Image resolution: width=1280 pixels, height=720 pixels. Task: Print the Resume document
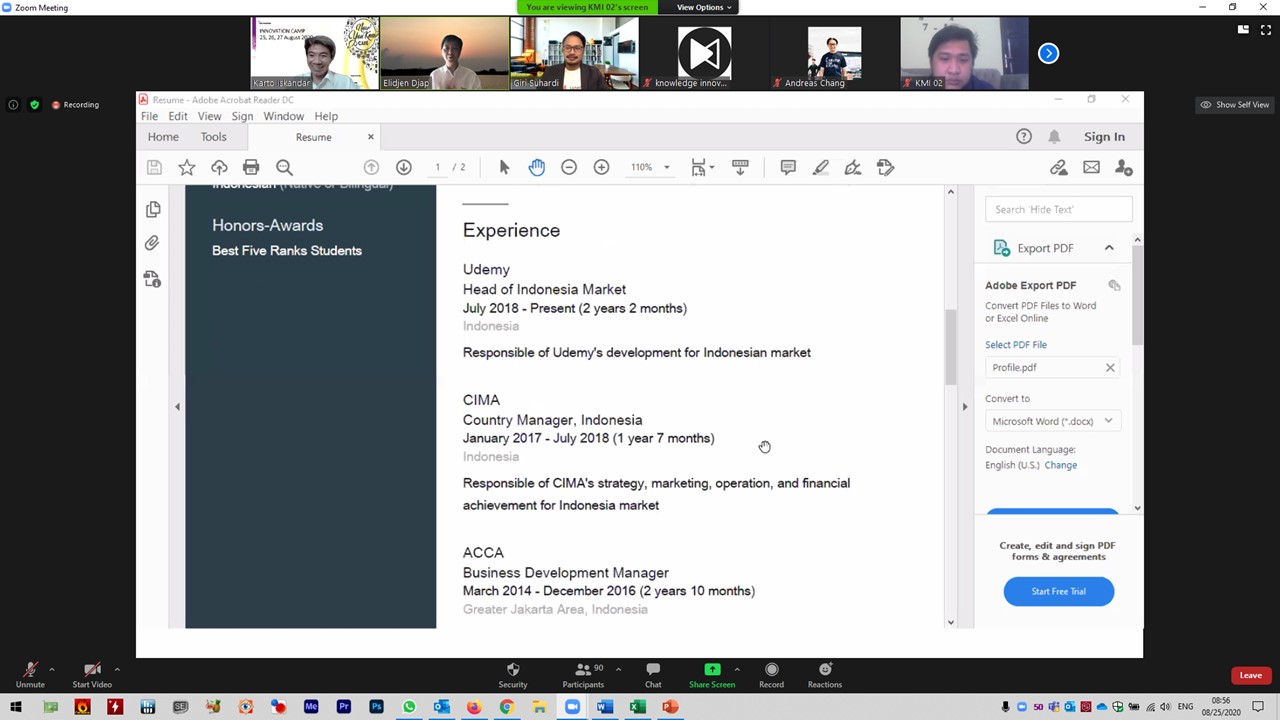coord(251,167)
